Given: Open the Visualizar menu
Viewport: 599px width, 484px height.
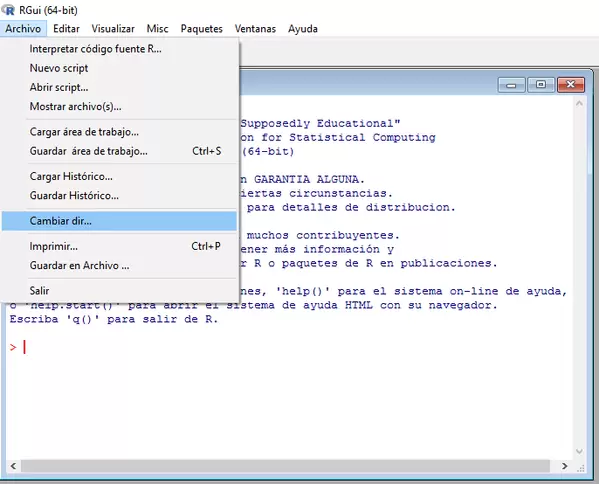Looking at the screenshot, I should (x=113, y=29).
